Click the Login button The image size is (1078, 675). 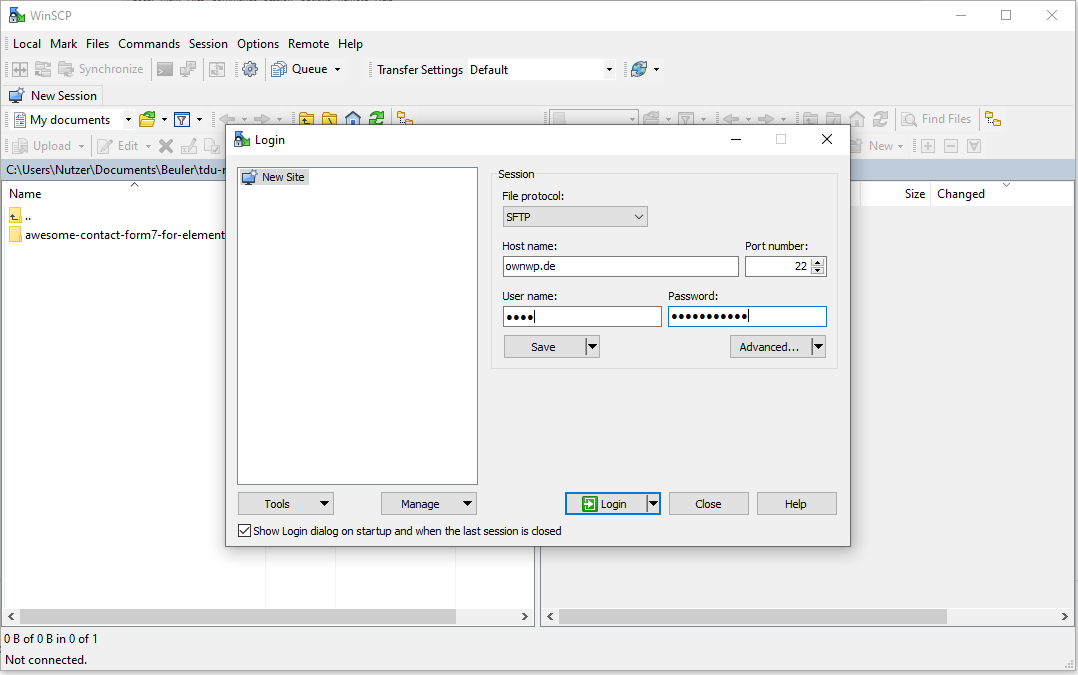[x=606, y=504]
